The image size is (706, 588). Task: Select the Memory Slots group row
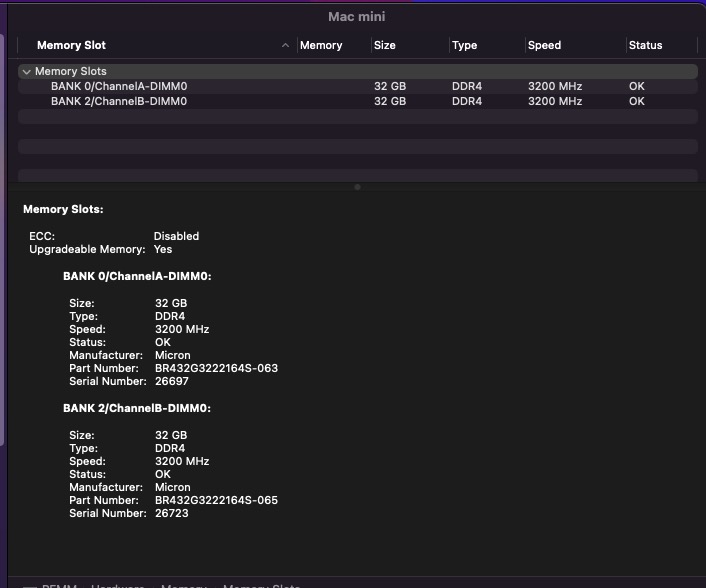click(358, 71)
